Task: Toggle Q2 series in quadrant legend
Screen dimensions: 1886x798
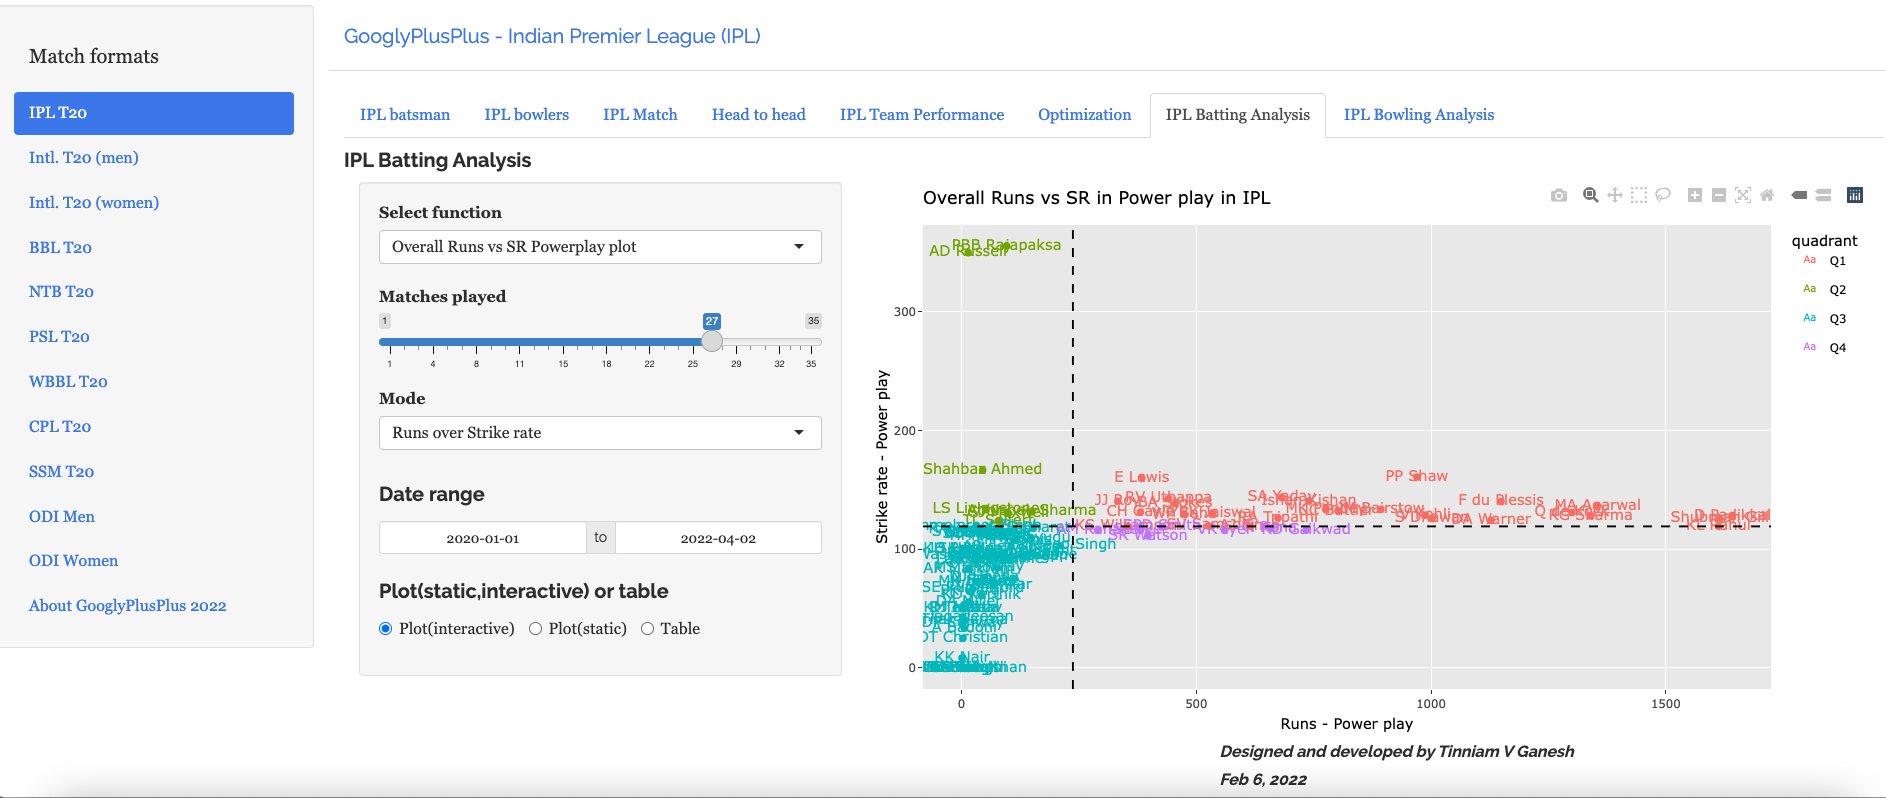Action: pos(1836,290)
